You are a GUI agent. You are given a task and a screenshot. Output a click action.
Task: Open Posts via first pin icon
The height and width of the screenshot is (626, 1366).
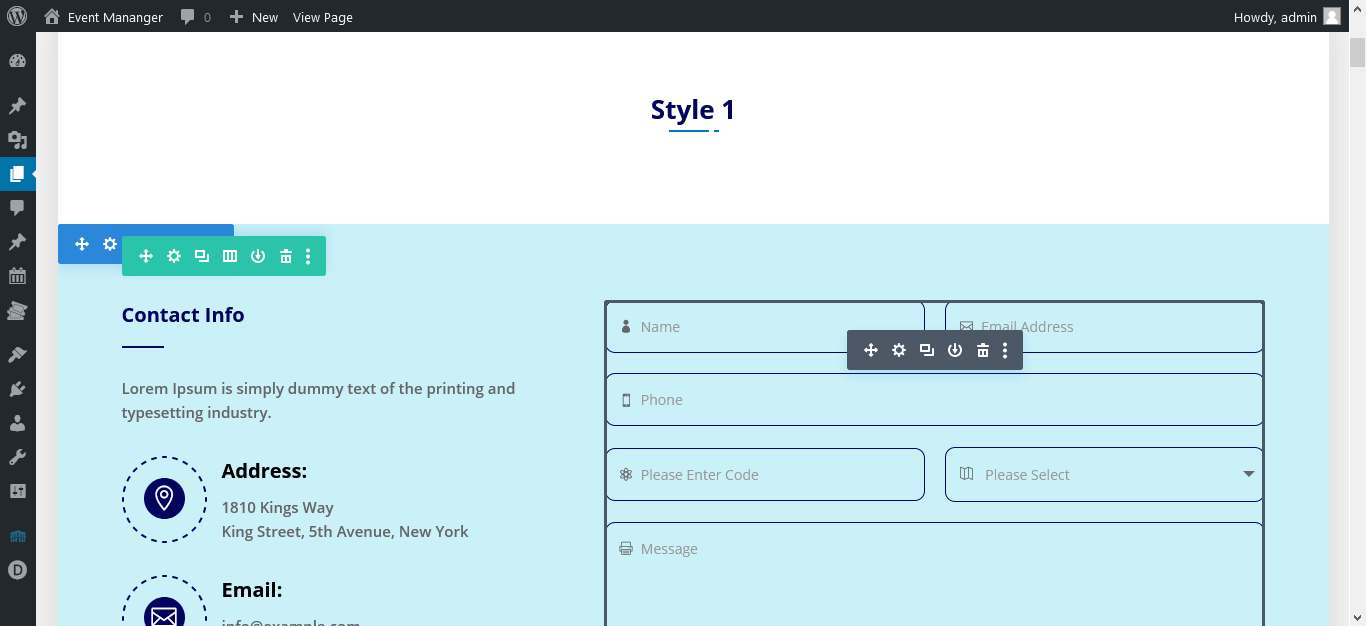coord(17,106)
